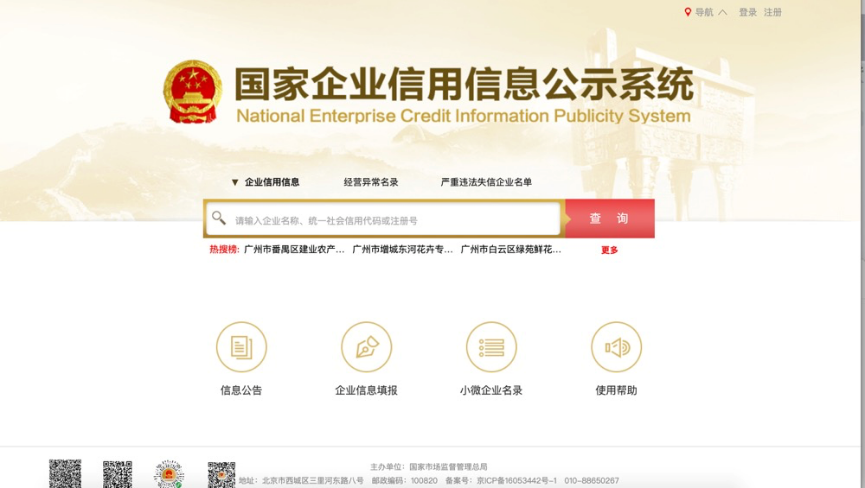Click the red location pin icon
The width and height of the screenshot is (865, 488).
click(687, 12)
